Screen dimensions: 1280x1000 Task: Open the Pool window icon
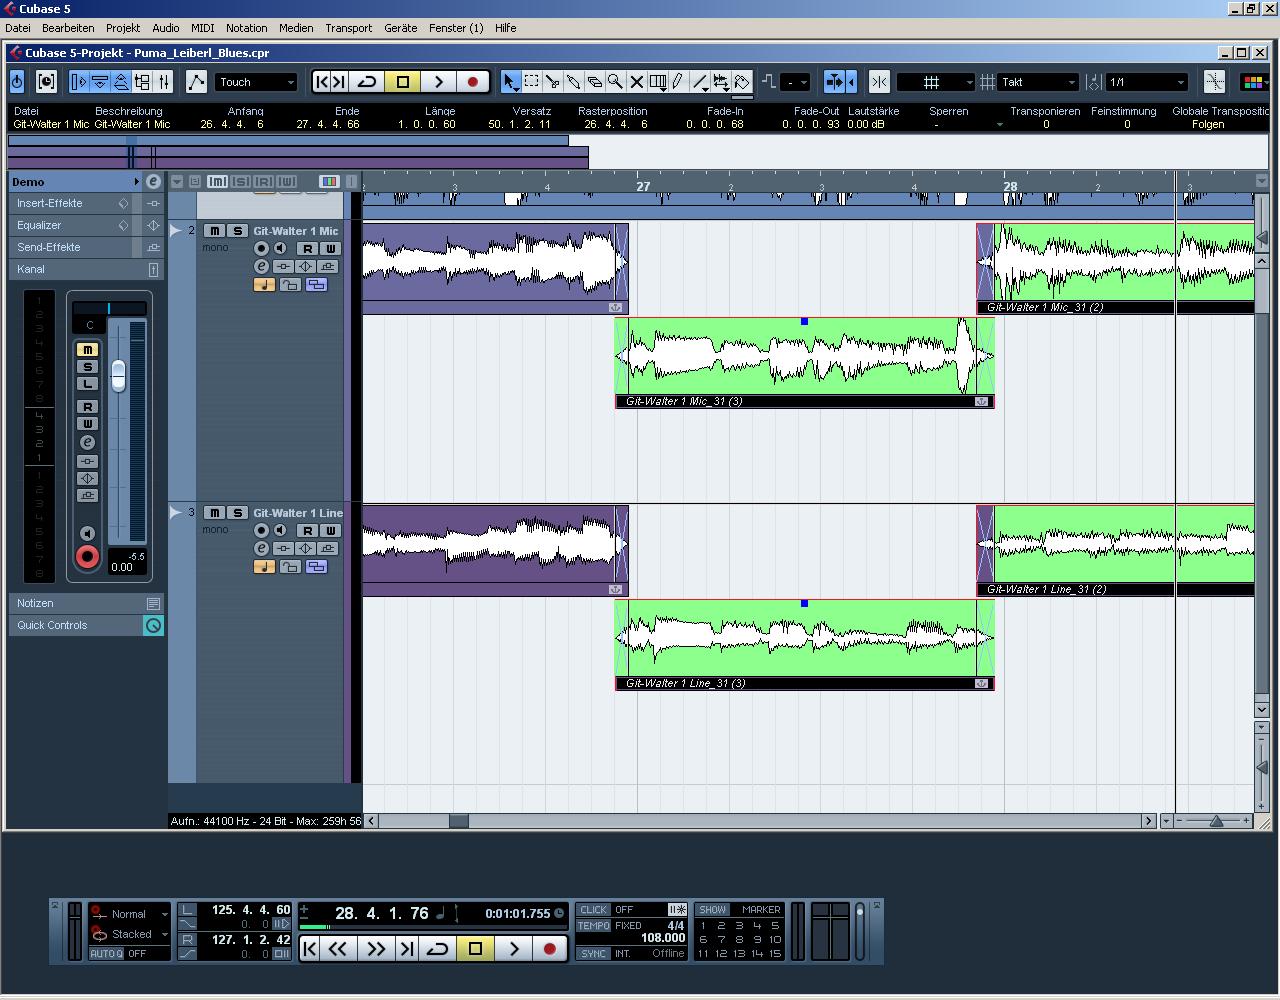tap(142, 82)
